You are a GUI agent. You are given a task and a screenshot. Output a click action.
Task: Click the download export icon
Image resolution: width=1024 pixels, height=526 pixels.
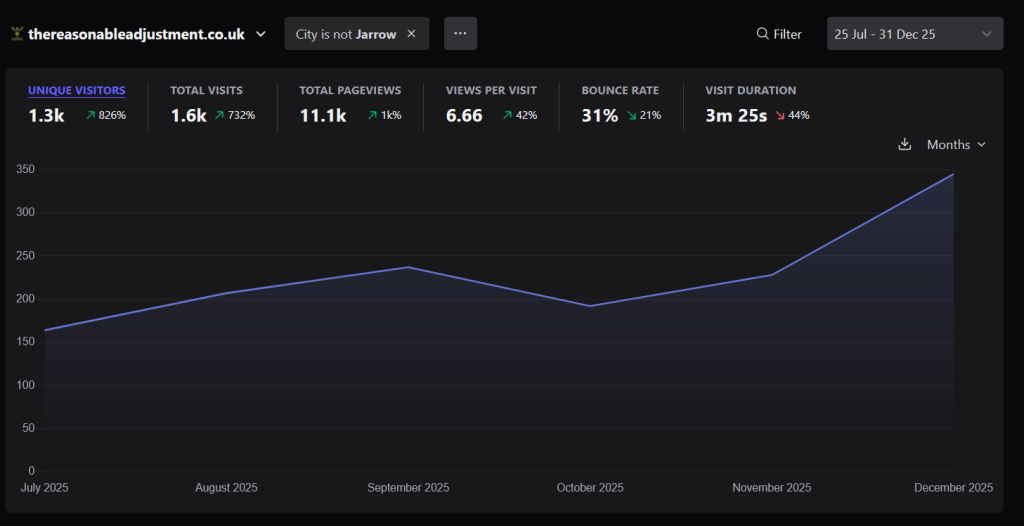904,144
